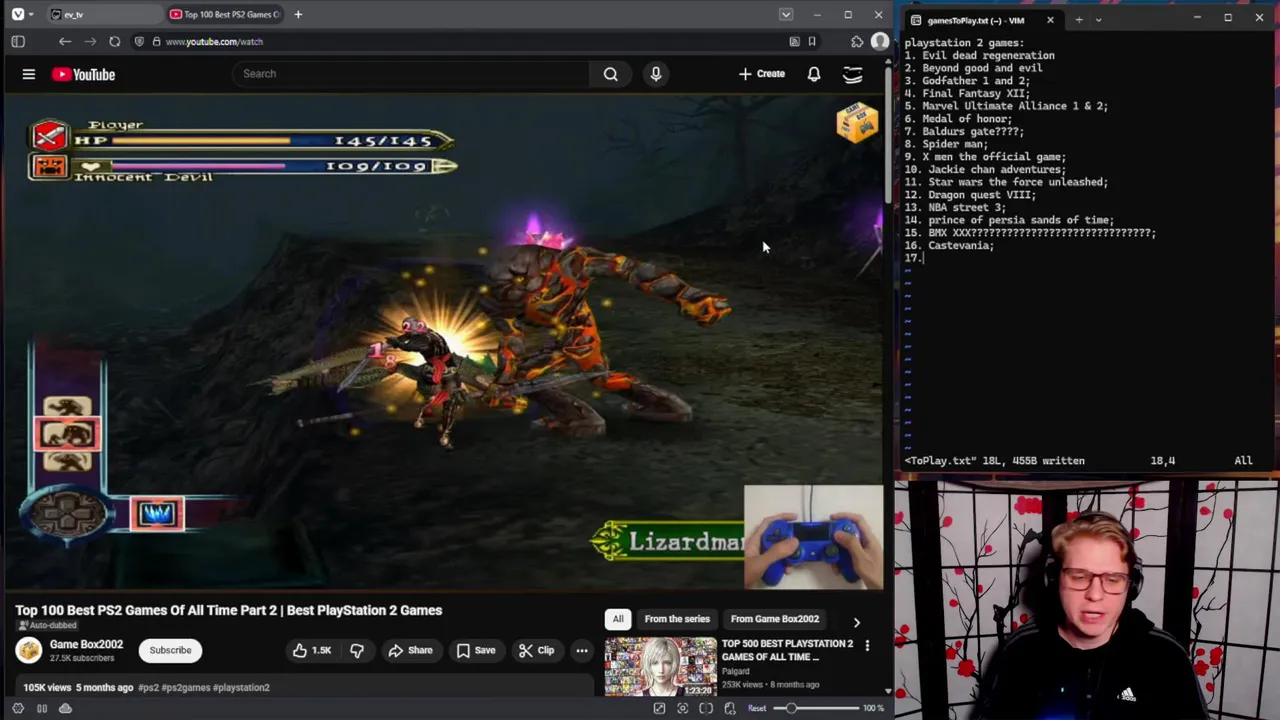Click the site lock icon

click(156, 42)
